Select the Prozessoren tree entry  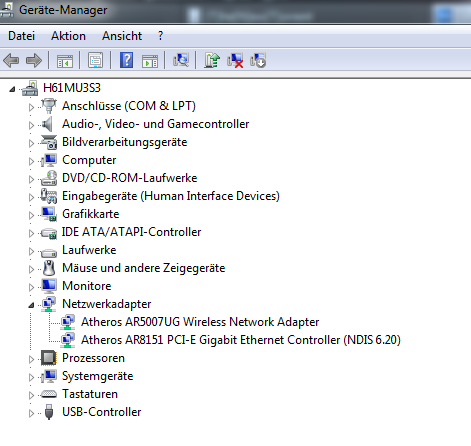[93, 358]
